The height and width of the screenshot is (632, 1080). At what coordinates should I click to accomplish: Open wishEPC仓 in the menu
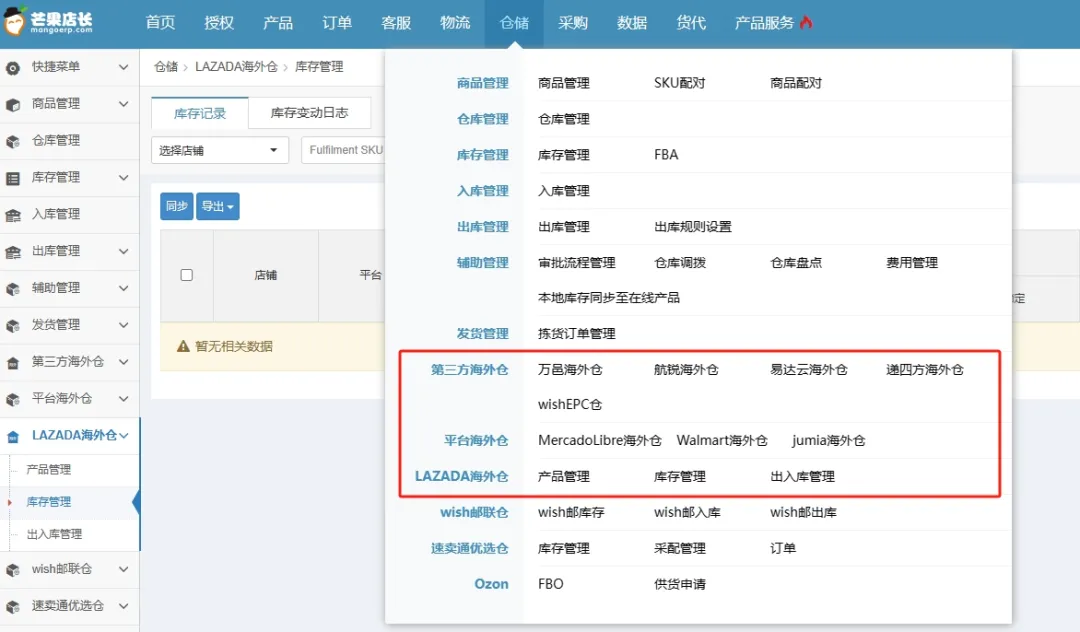[x=570, y=405]
